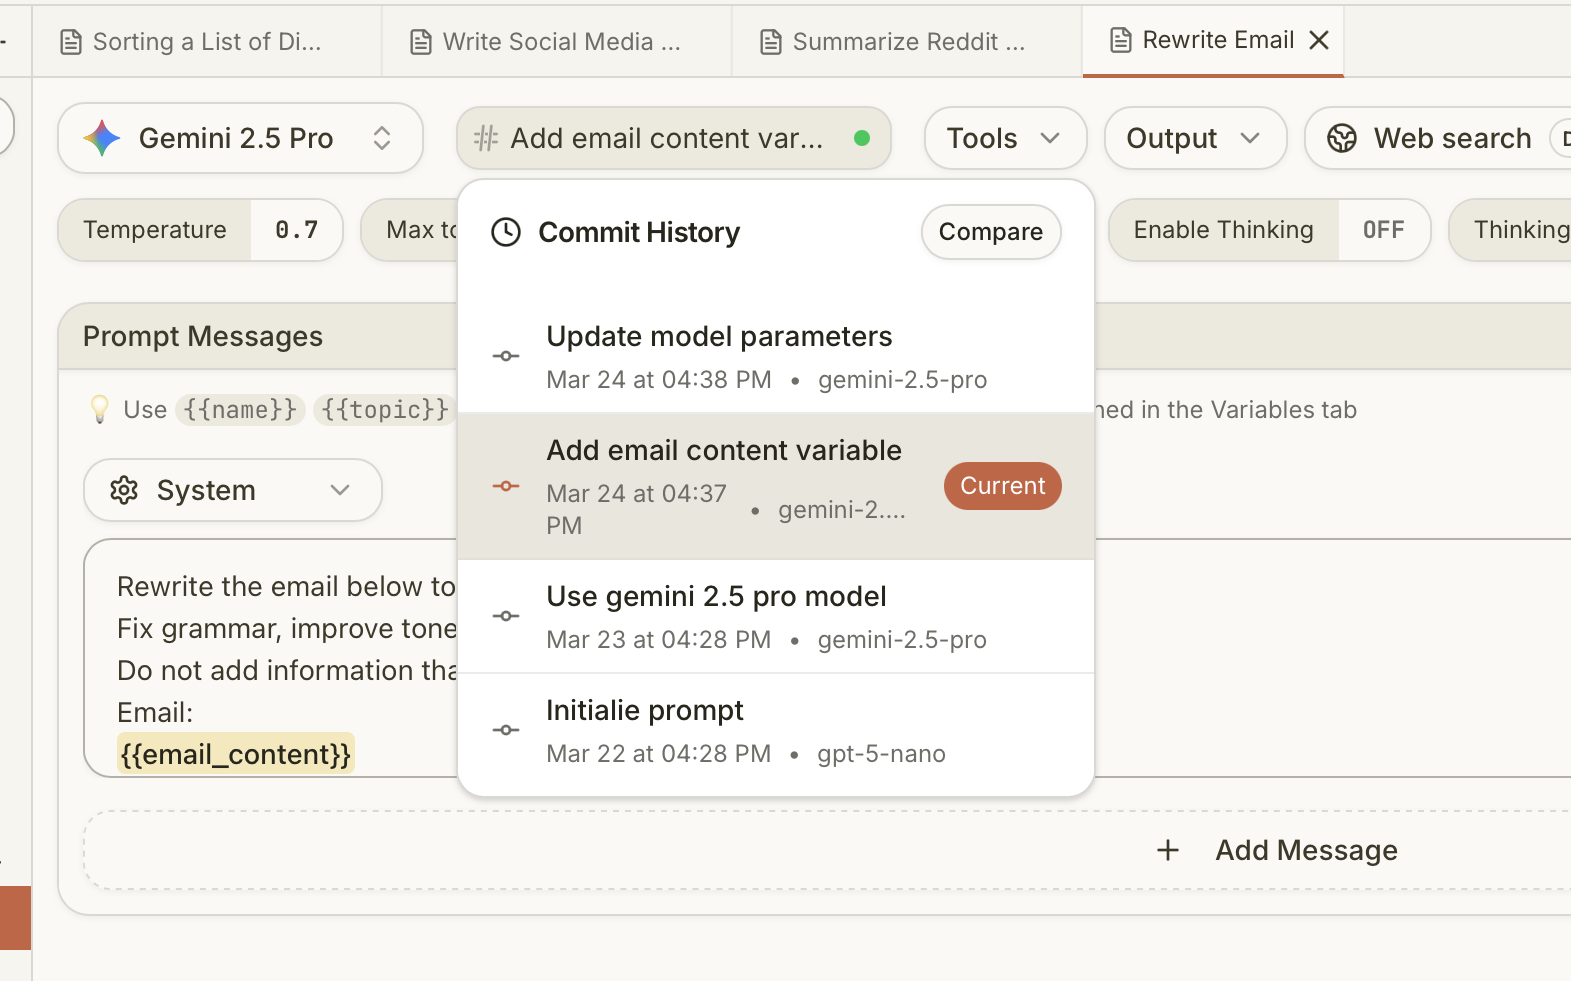Image resolution: width=1571 pixels, height=981 pixels.
Task: Click the up-down chevrons beside Gemini 2.5 Pro
Action: [x=382, y=138]
